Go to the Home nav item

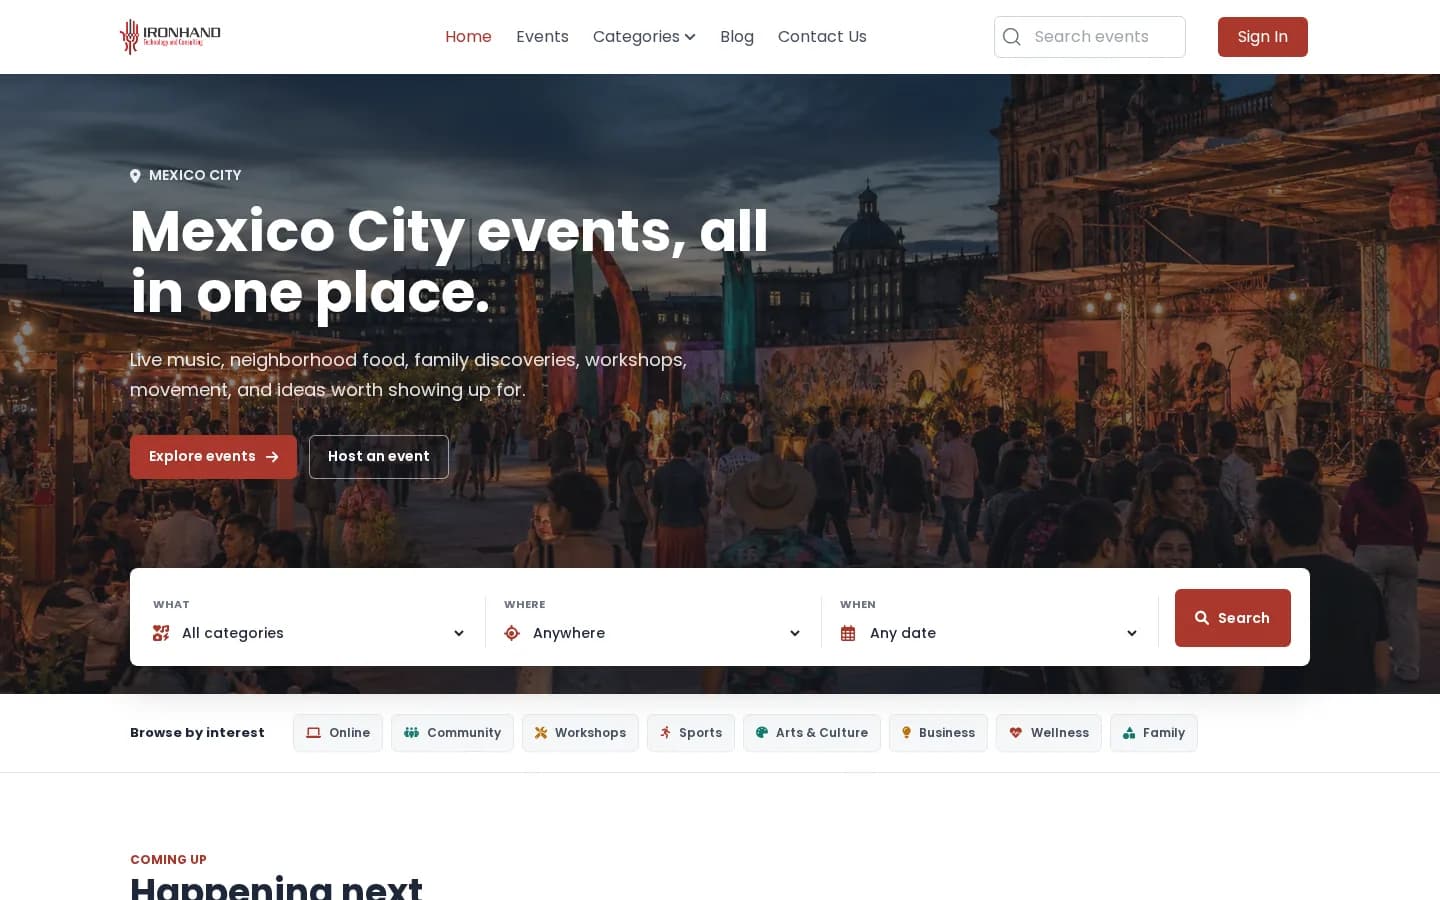coord(468,37)
